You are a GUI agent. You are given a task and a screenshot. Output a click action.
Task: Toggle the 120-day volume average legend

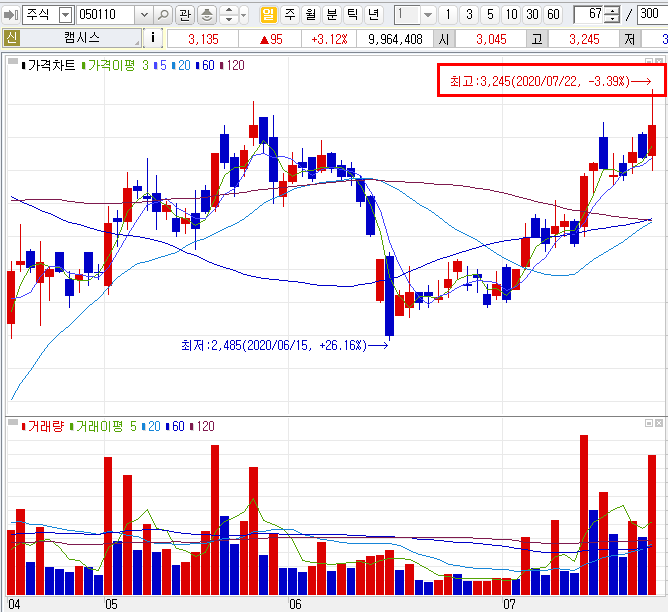click(202, 426)
